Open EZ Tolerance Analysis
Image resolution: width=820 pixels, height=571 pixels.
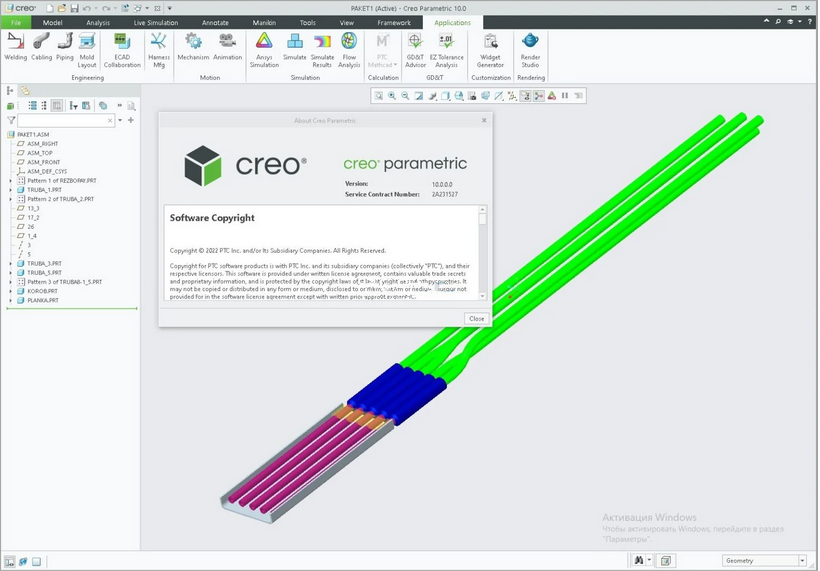click(x=447, y=50)
